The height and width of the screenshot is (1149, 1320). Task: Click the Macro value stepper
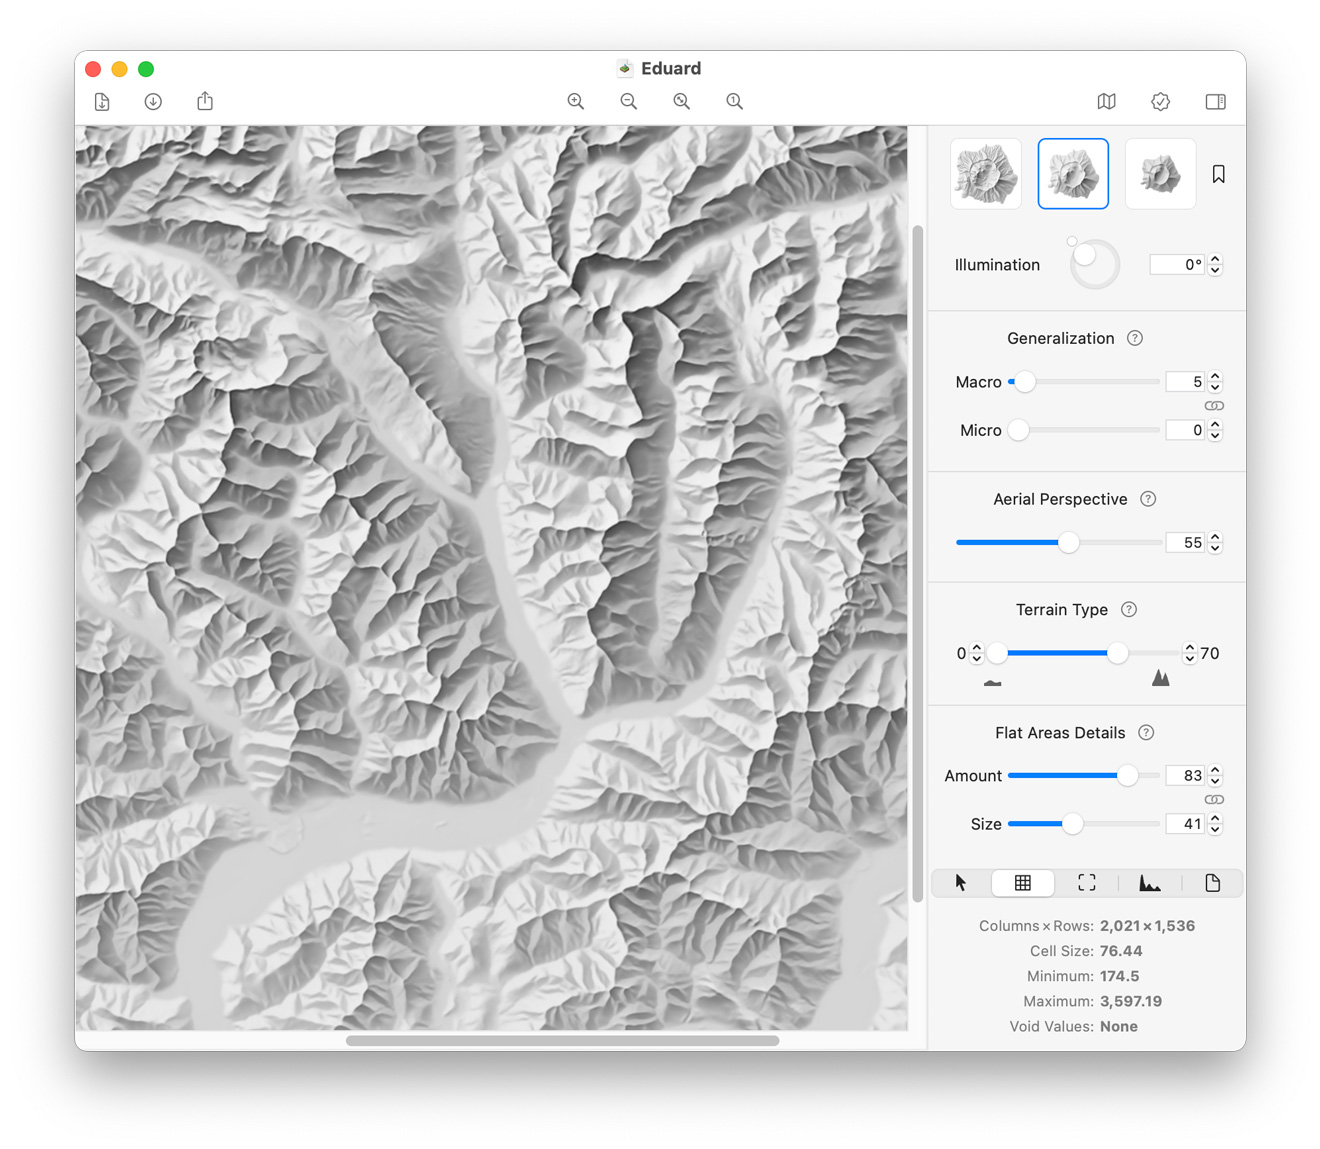point(1215,382)
